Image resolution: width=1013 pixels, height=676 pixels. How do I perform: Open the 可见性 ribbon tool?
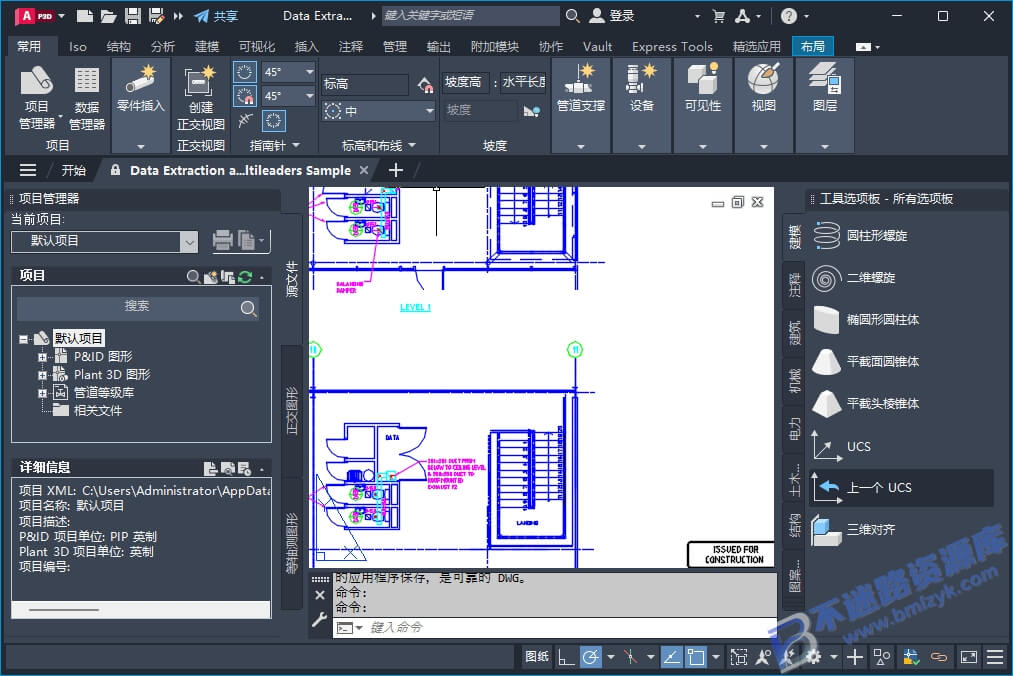[703, 89]
